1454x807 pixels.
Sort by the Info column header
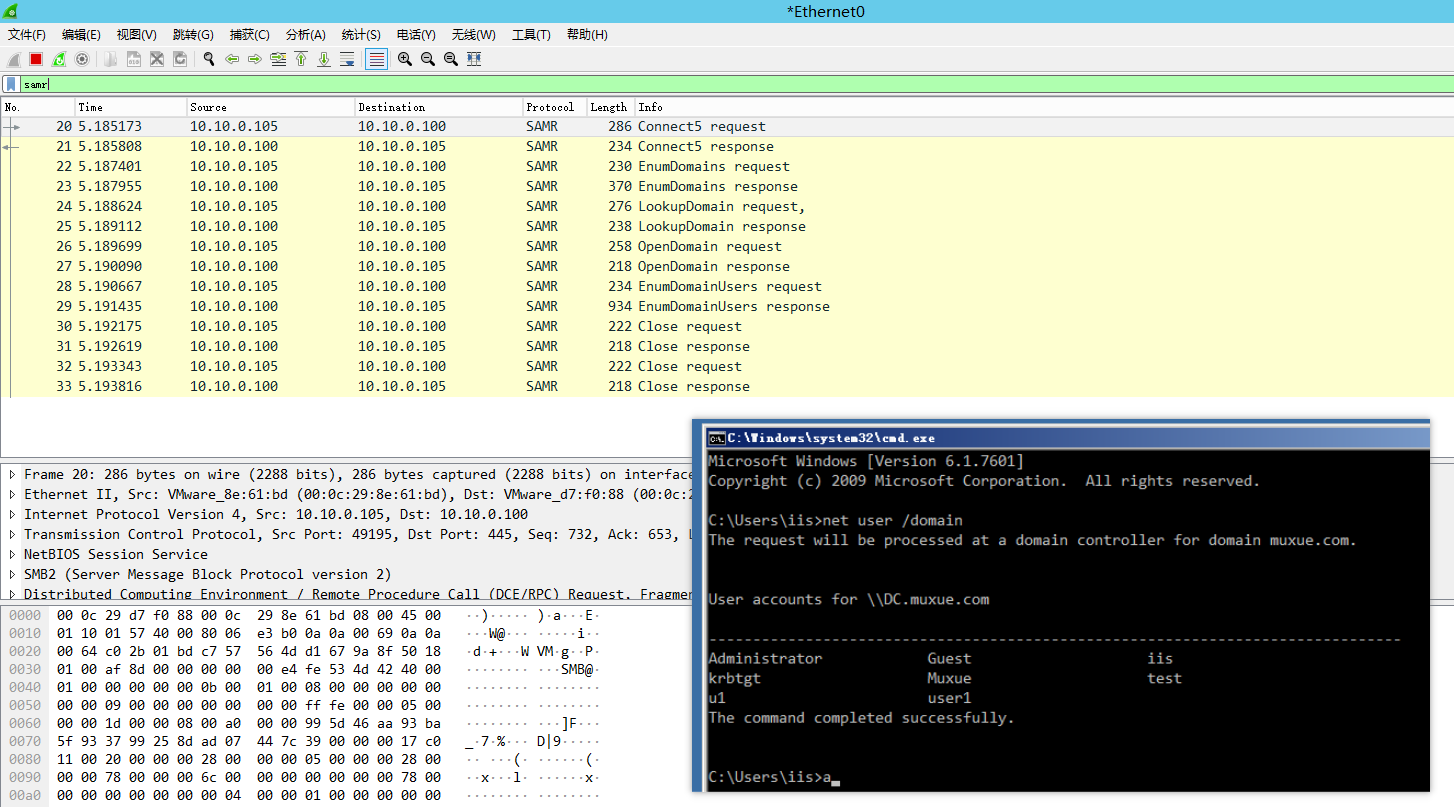pyautogui.click(x=1044, y=107)
